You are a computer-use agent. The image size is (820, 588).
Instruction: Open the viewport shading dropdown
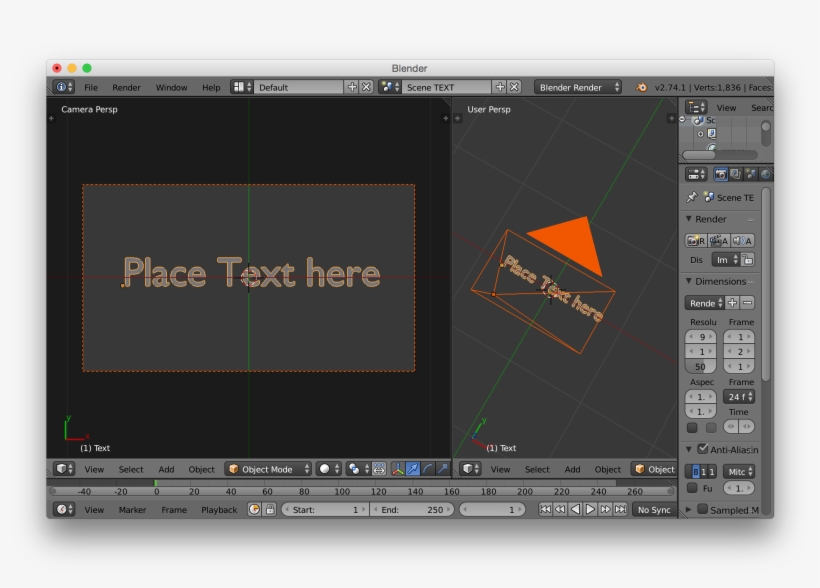pos(329,469)
